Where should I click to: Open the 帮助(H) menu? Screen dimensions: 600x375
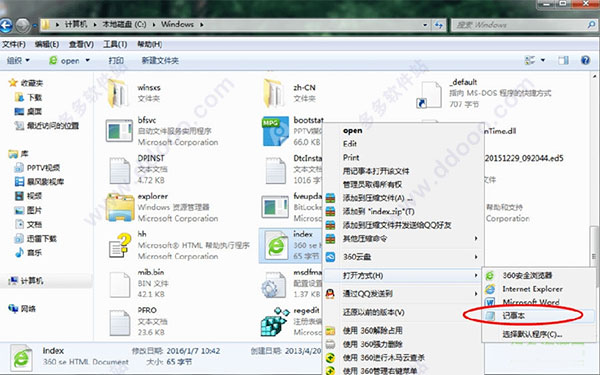(x=150, y=44)
